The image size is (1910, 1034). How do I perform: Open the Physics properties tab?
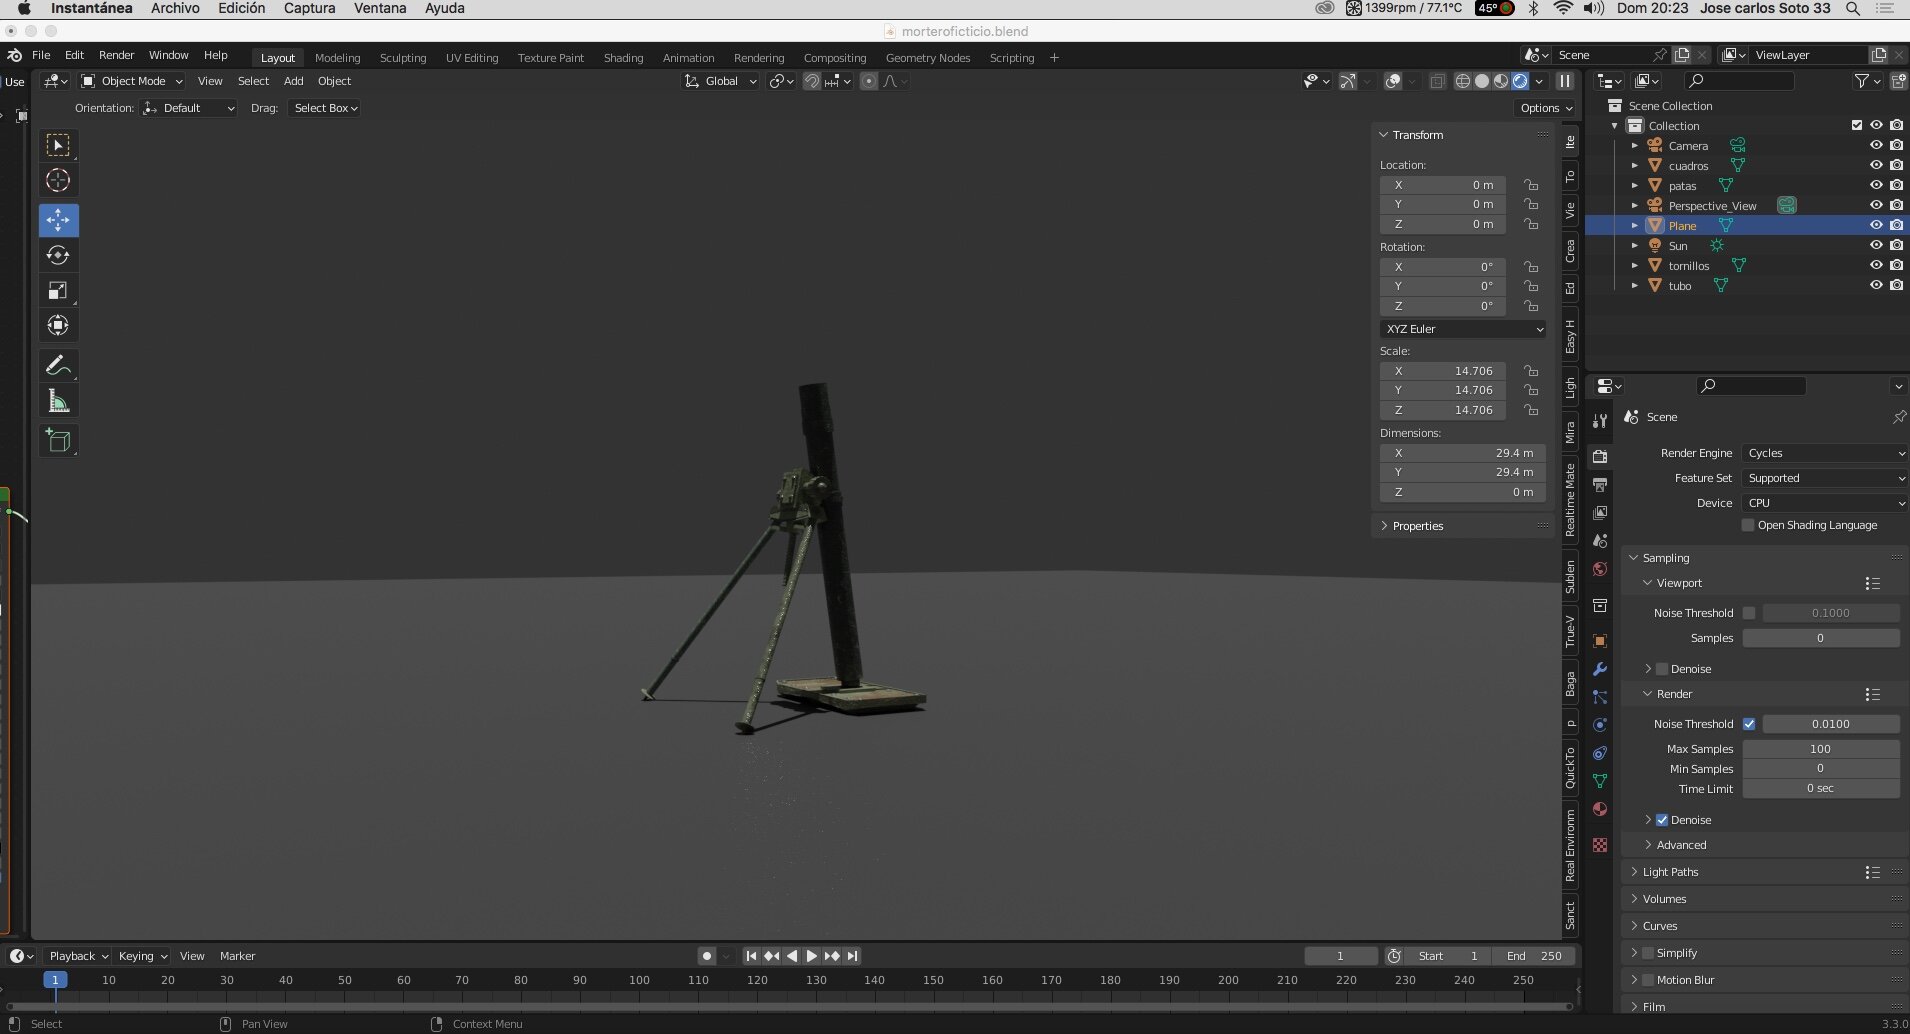tap(1600, 725)
